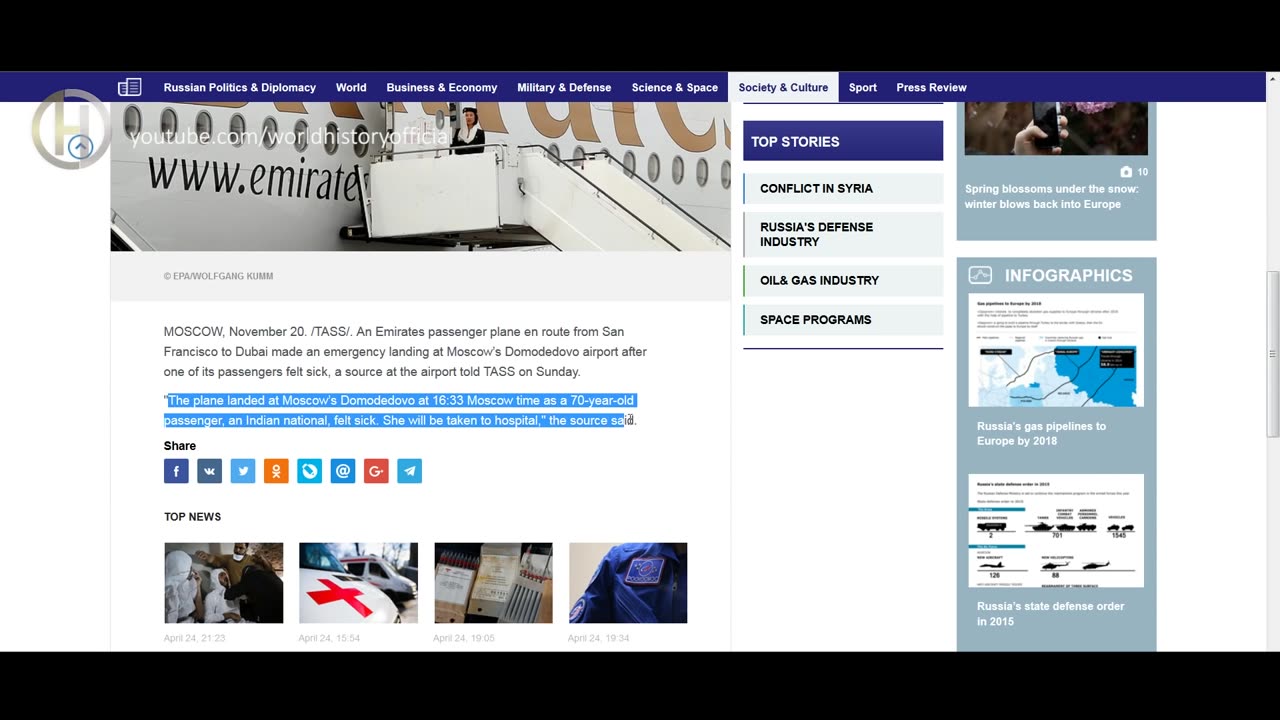Open Conflict in Syria top story
Image resolution: width=1280 pixels, height=720 pixels.
843,188
